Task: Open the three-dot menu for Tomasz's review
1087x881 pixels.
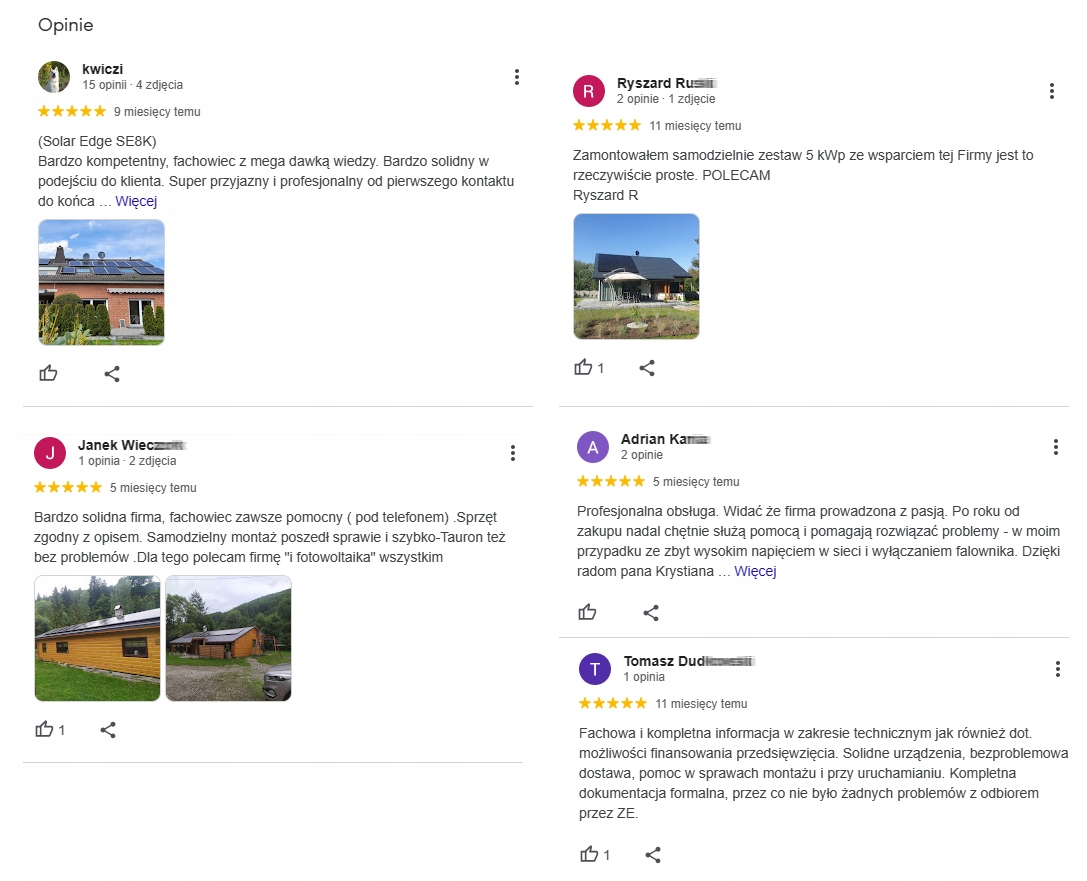Action: pyautogui.click(x=1058, y=668)
